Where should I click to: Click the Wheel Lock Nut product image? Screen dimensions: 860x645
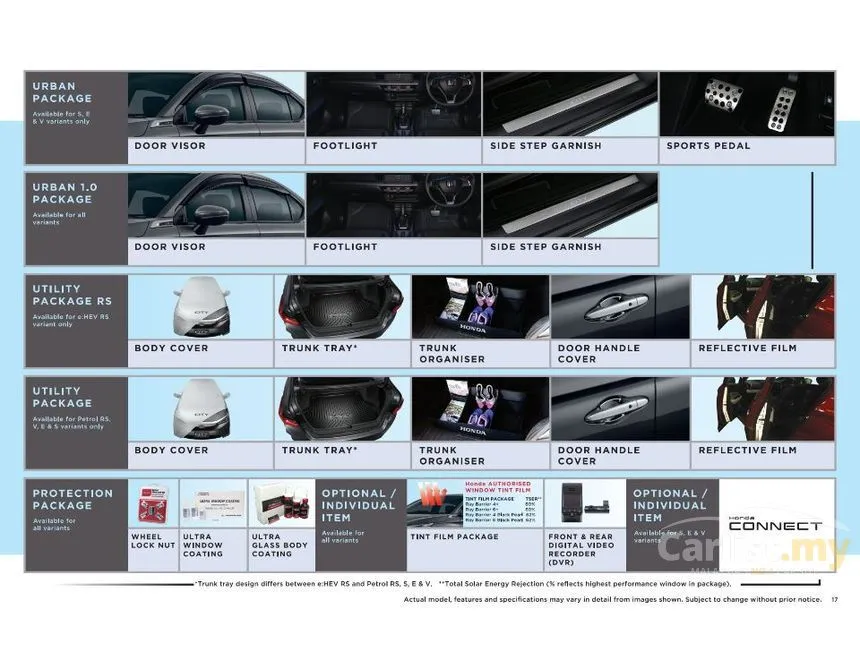[x=153, y=504]
